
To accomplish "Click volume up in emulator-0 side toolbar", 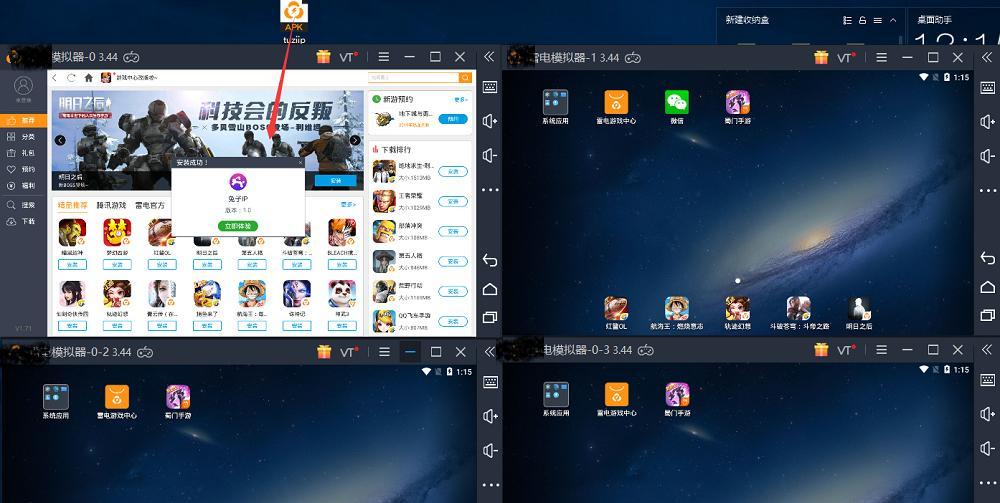I will (x=490, y=121).
